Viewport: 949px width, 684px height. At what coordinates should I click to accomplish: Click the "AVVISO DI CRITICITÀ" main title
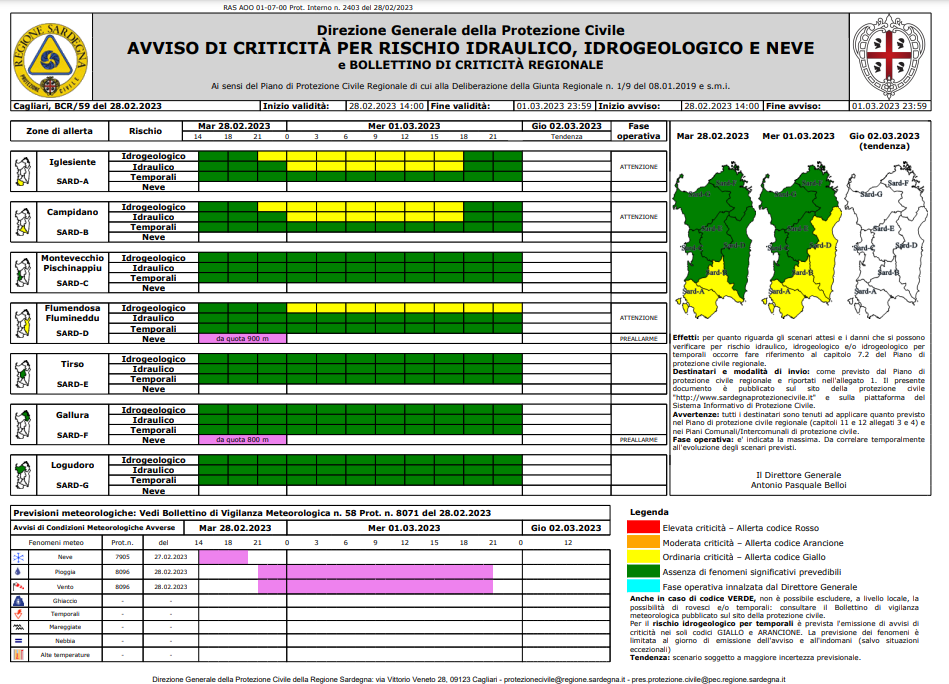coord(470,48)
